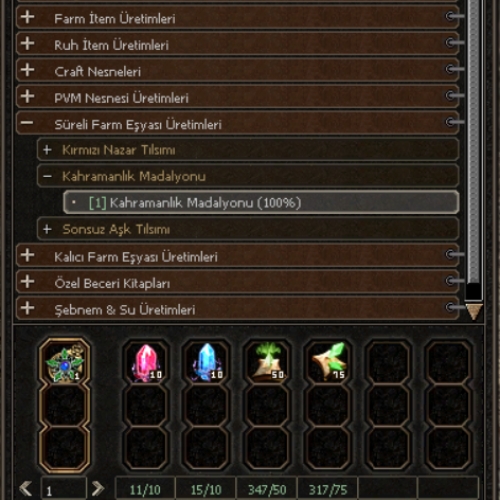Expand Farm İtem Üretimleri category
The height and width of the screenshot is (500, 500).
[237, 17]
